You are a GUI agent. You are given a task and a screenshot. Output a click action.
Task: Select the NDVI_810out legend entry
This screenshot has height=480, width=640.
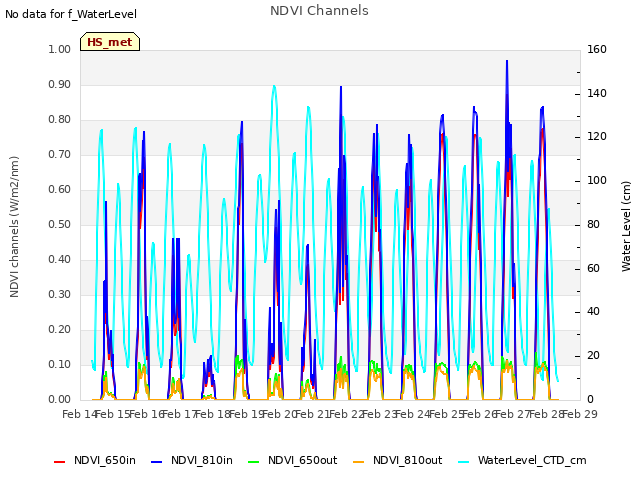pyautogui.click(x=398, y=461)
